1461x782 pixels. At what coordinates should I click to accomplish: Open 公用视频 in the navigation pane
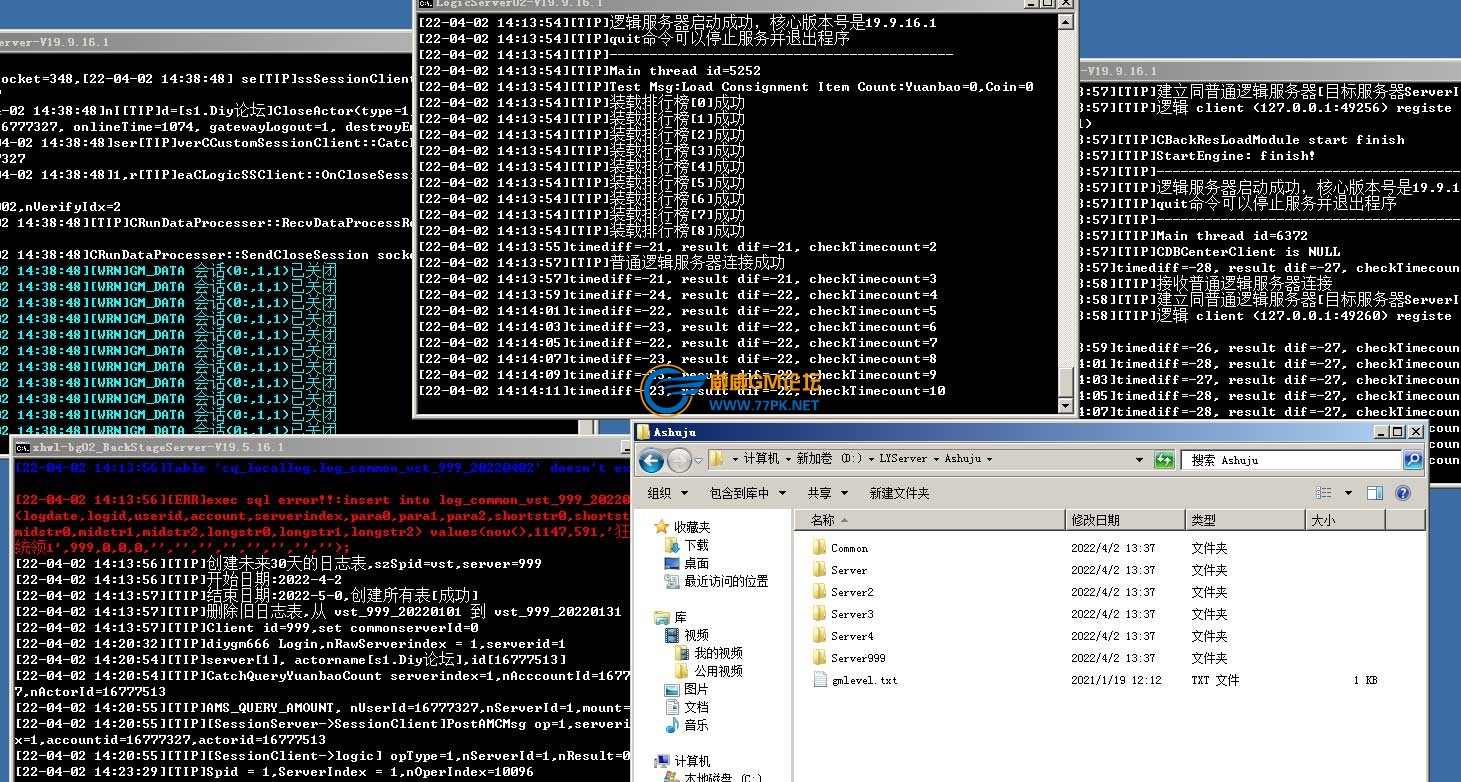click(x=718, y=671)
